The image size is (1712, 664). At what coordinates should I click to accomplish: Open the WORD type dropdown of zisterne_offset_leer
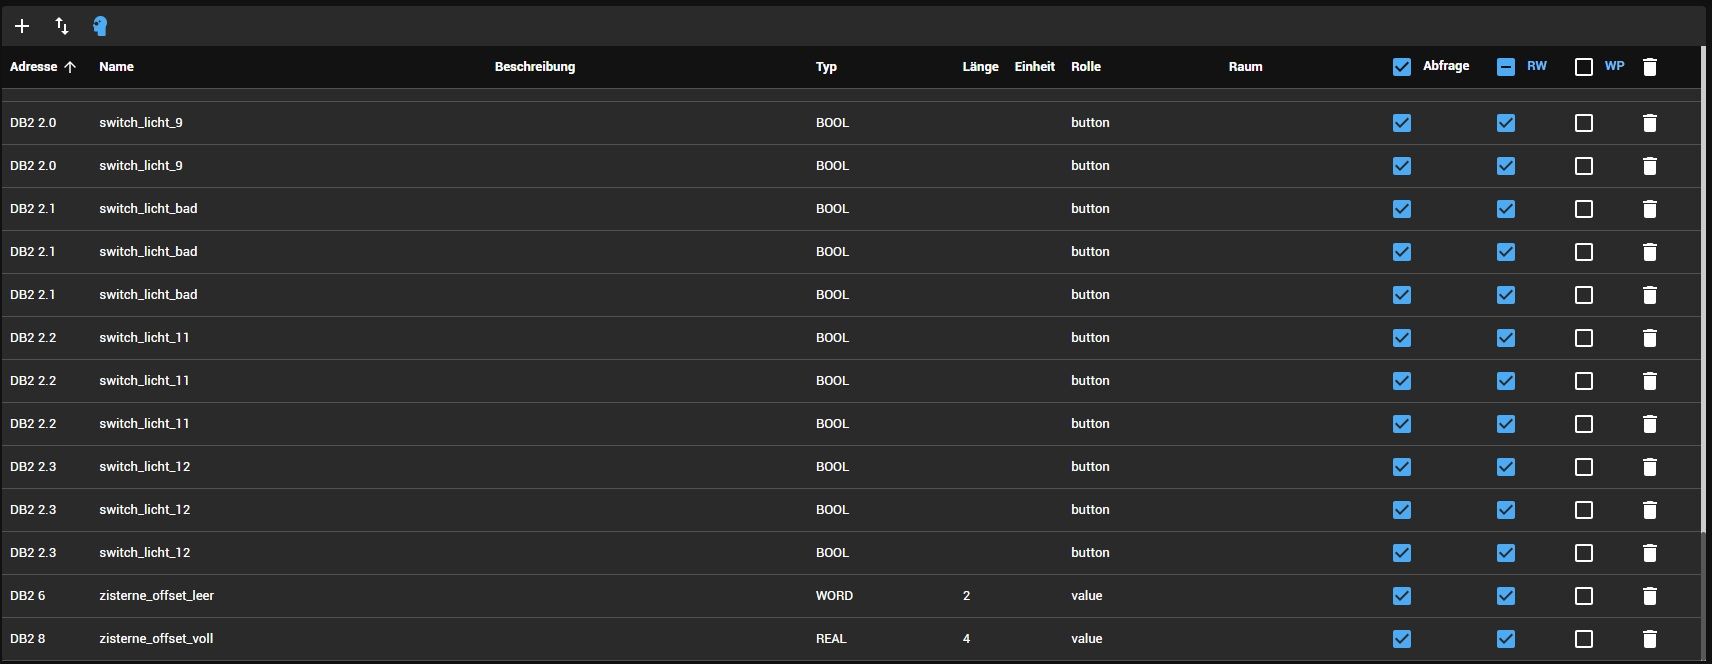[x=834, y=596]
